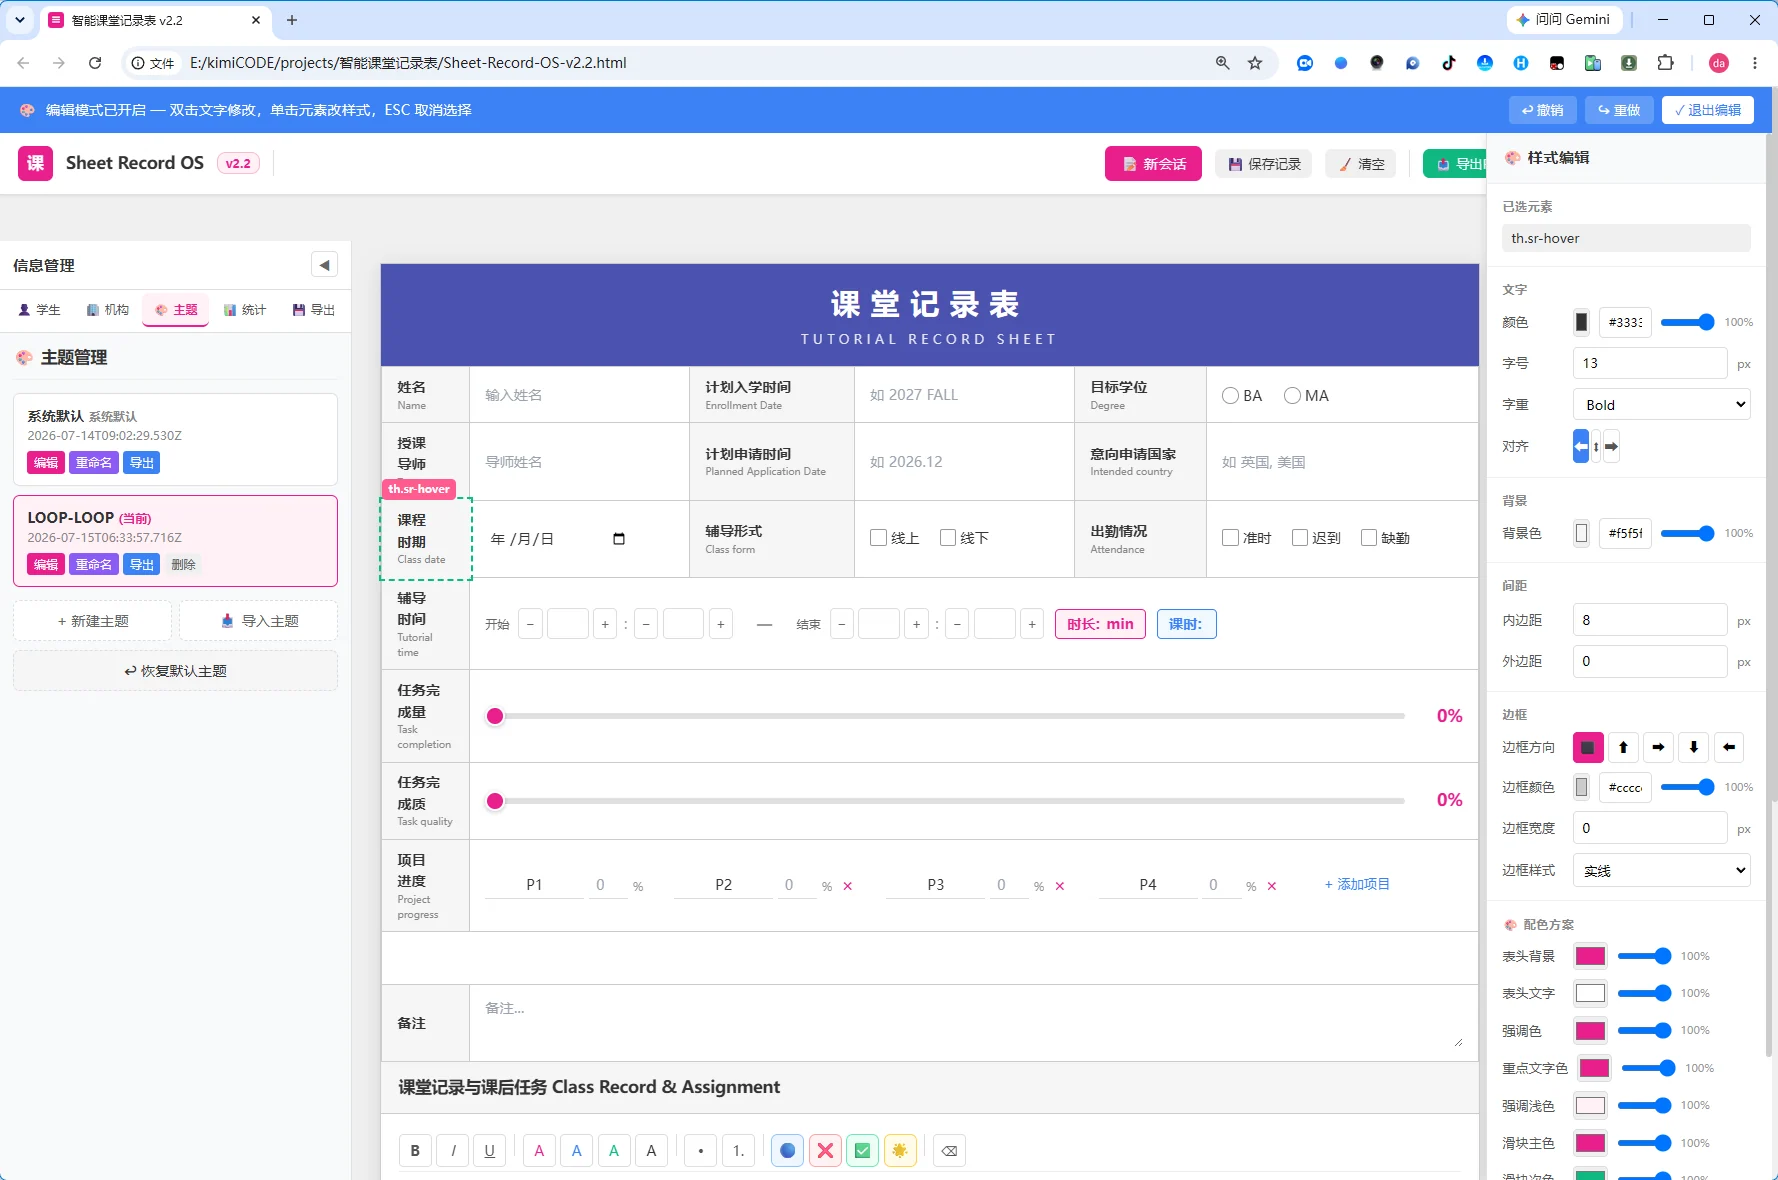
Task: Click the 退出编辑 button
Action: [x=1707, y=110]
